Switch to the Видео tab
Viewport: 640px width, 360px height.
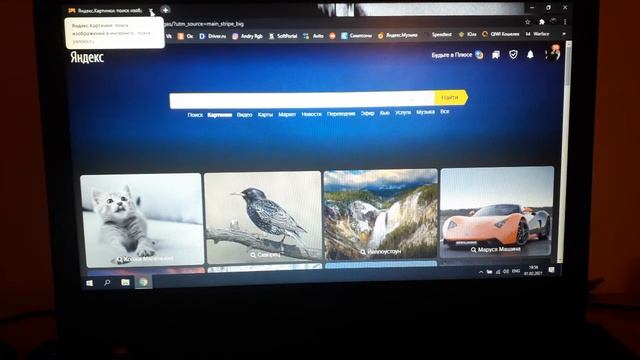coord(244,115)
